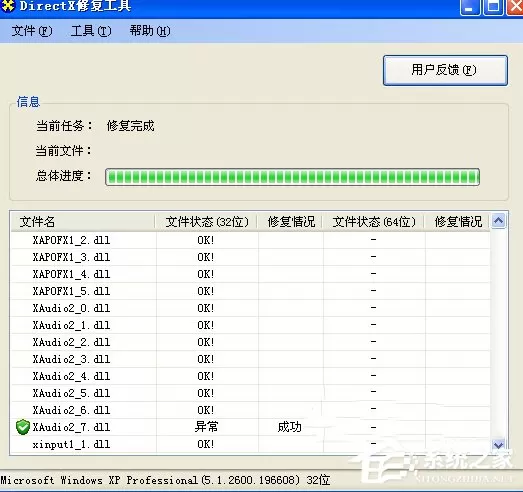523x492 pixels.
Task: Minimize the DirectX修复工具 window
Action: [470, 7]
